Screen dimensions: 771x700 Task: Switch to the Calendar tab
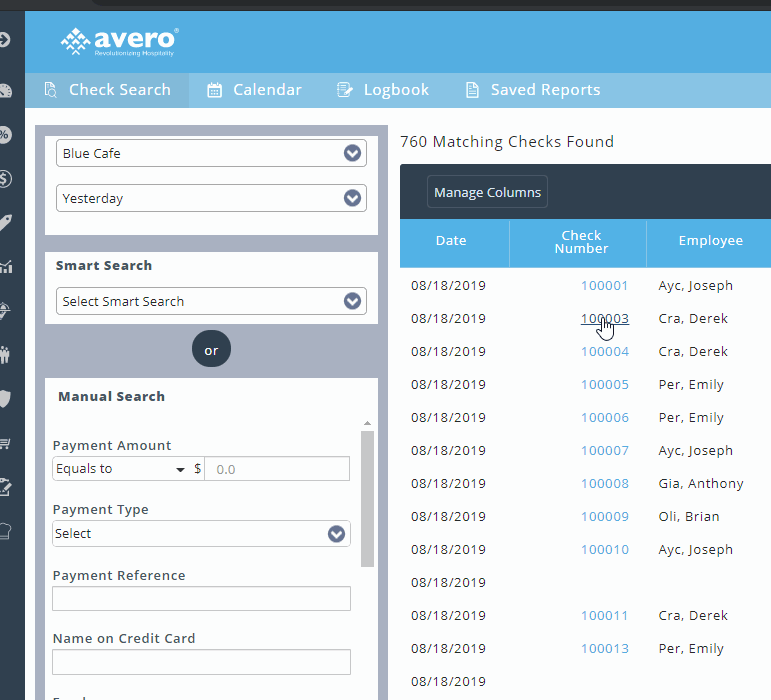coord(254,90)
